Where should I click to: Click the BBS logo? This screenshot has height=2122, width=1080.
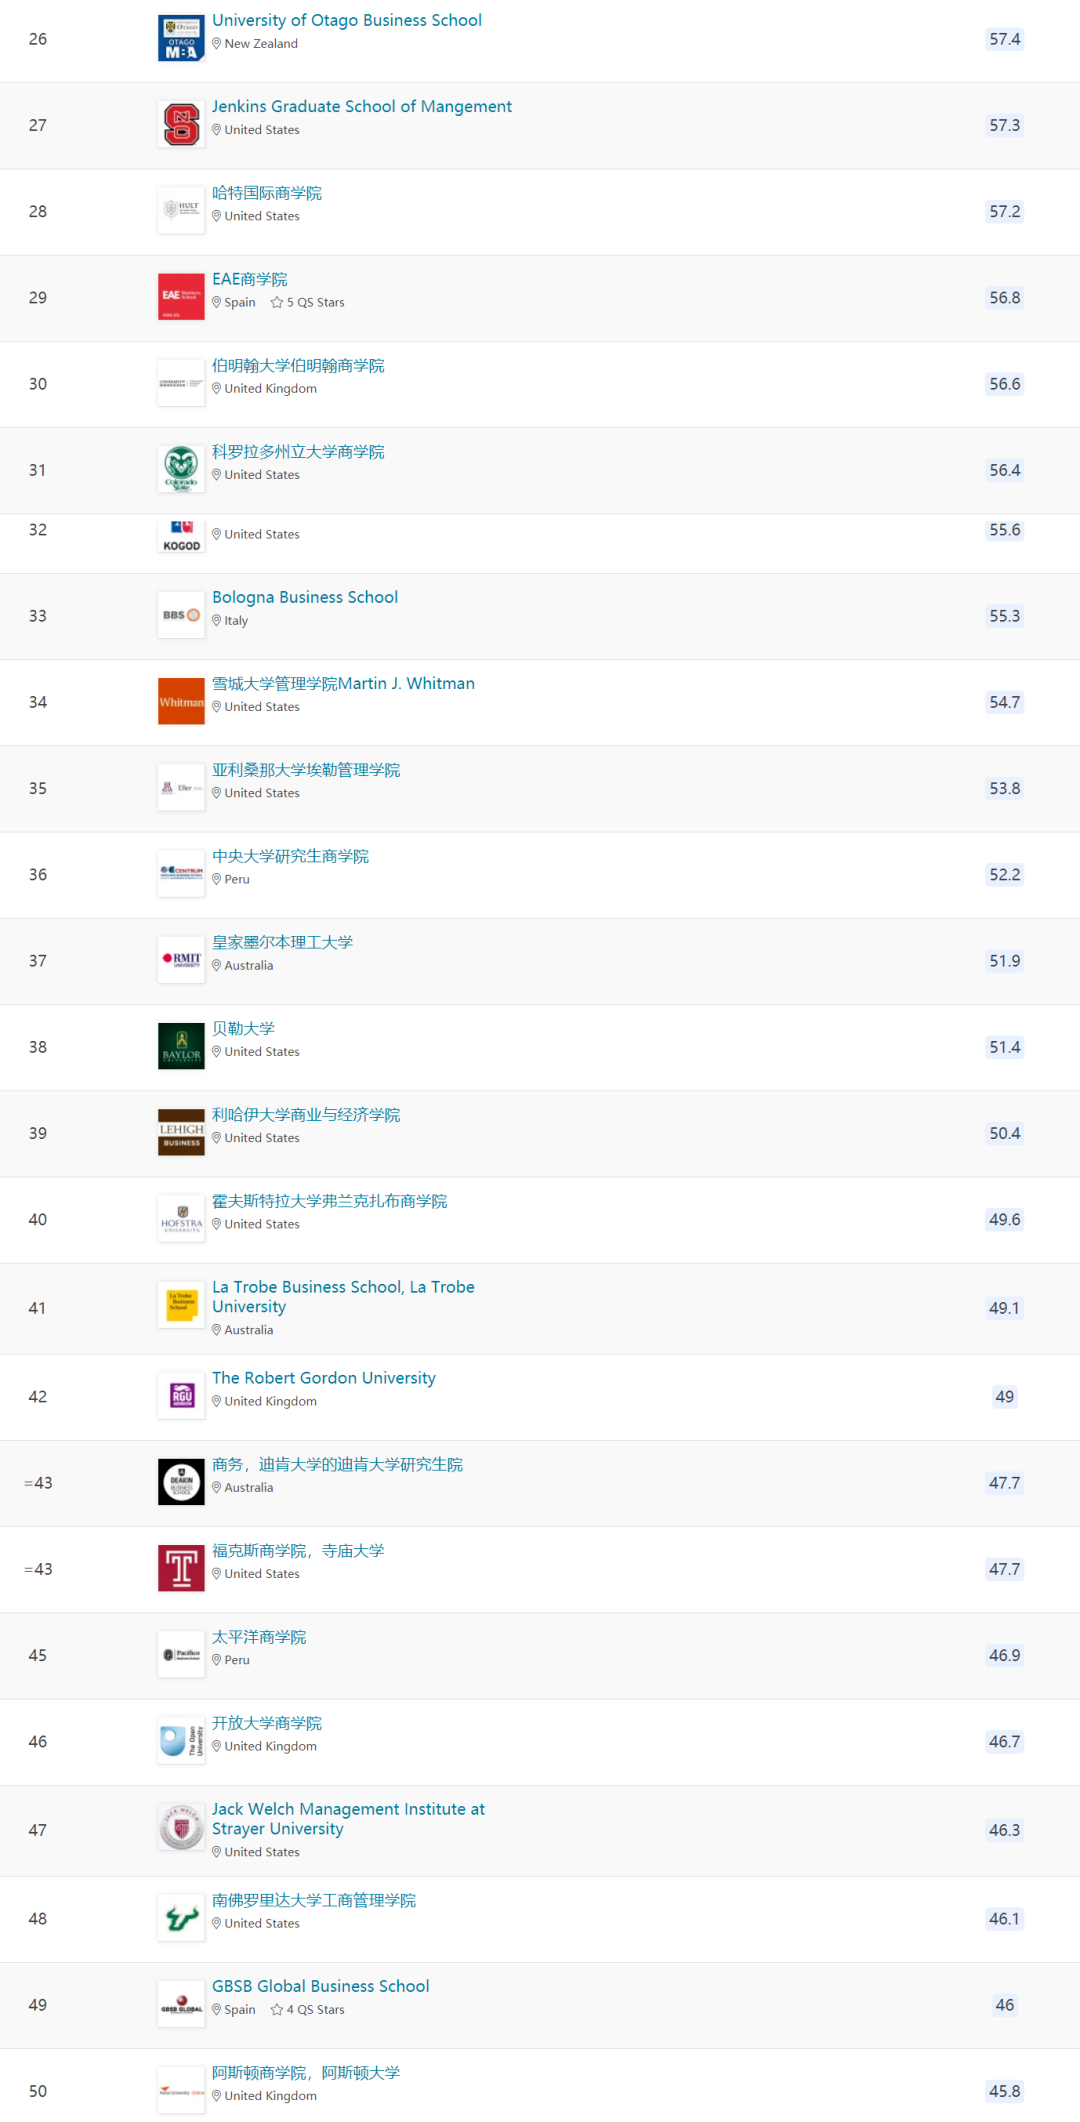point(181,615)
